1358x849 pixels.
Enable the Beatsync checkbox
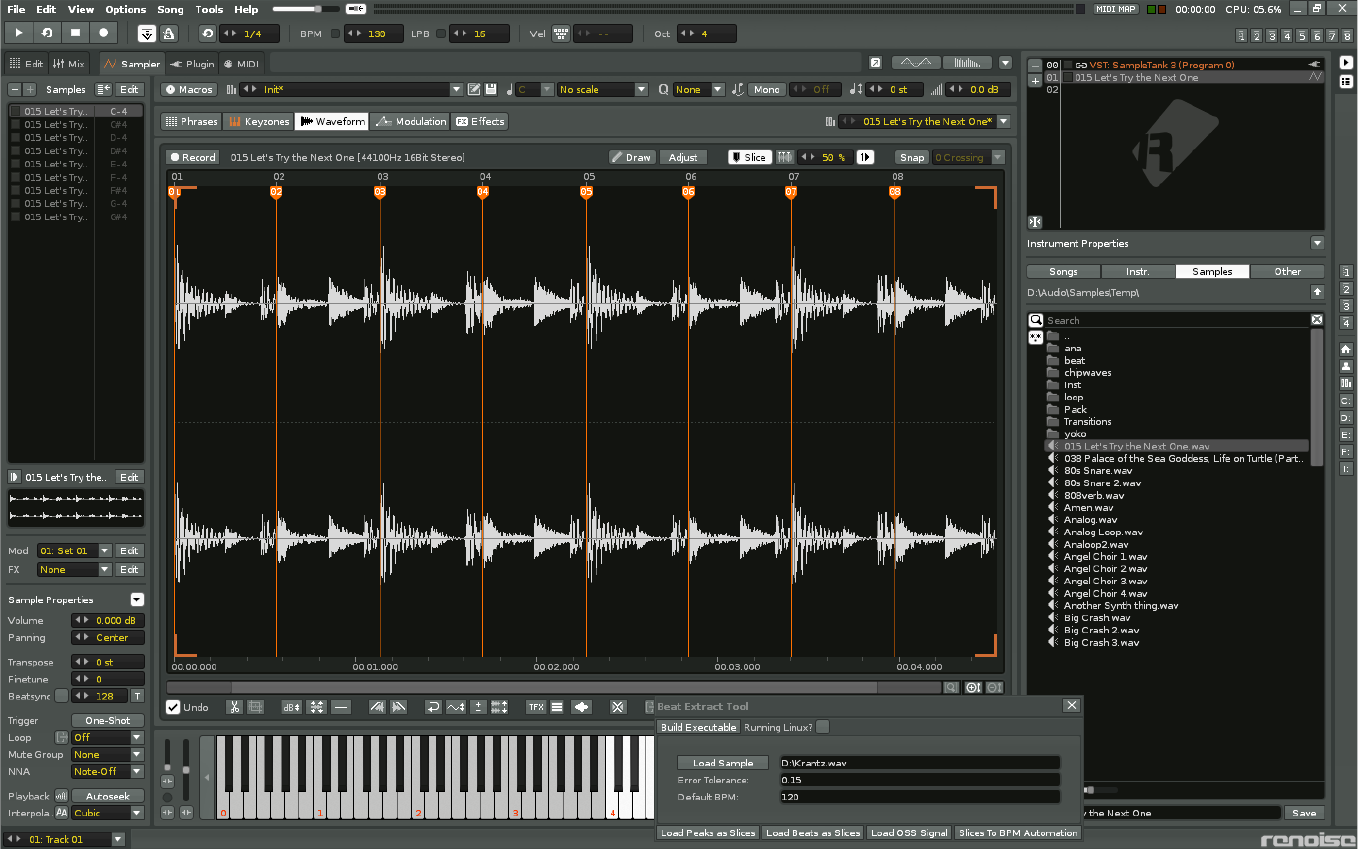click(62, 696)
